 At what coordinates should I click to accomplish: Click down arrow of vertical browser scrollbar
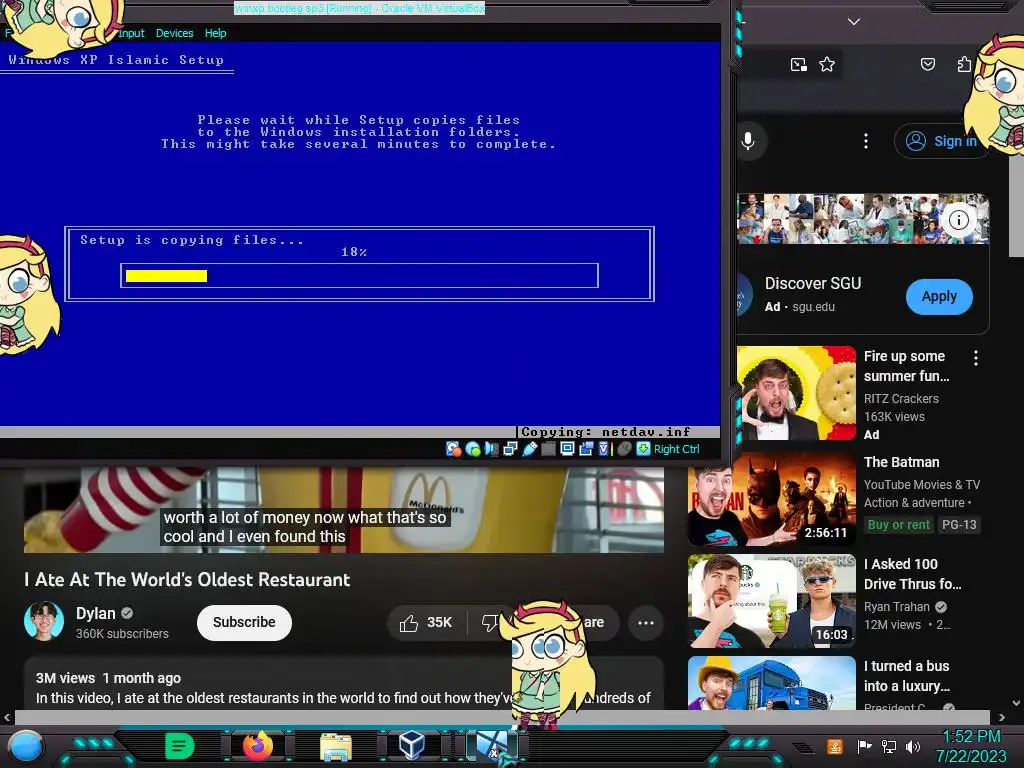pyautogui.click(x=1016, y=703)
